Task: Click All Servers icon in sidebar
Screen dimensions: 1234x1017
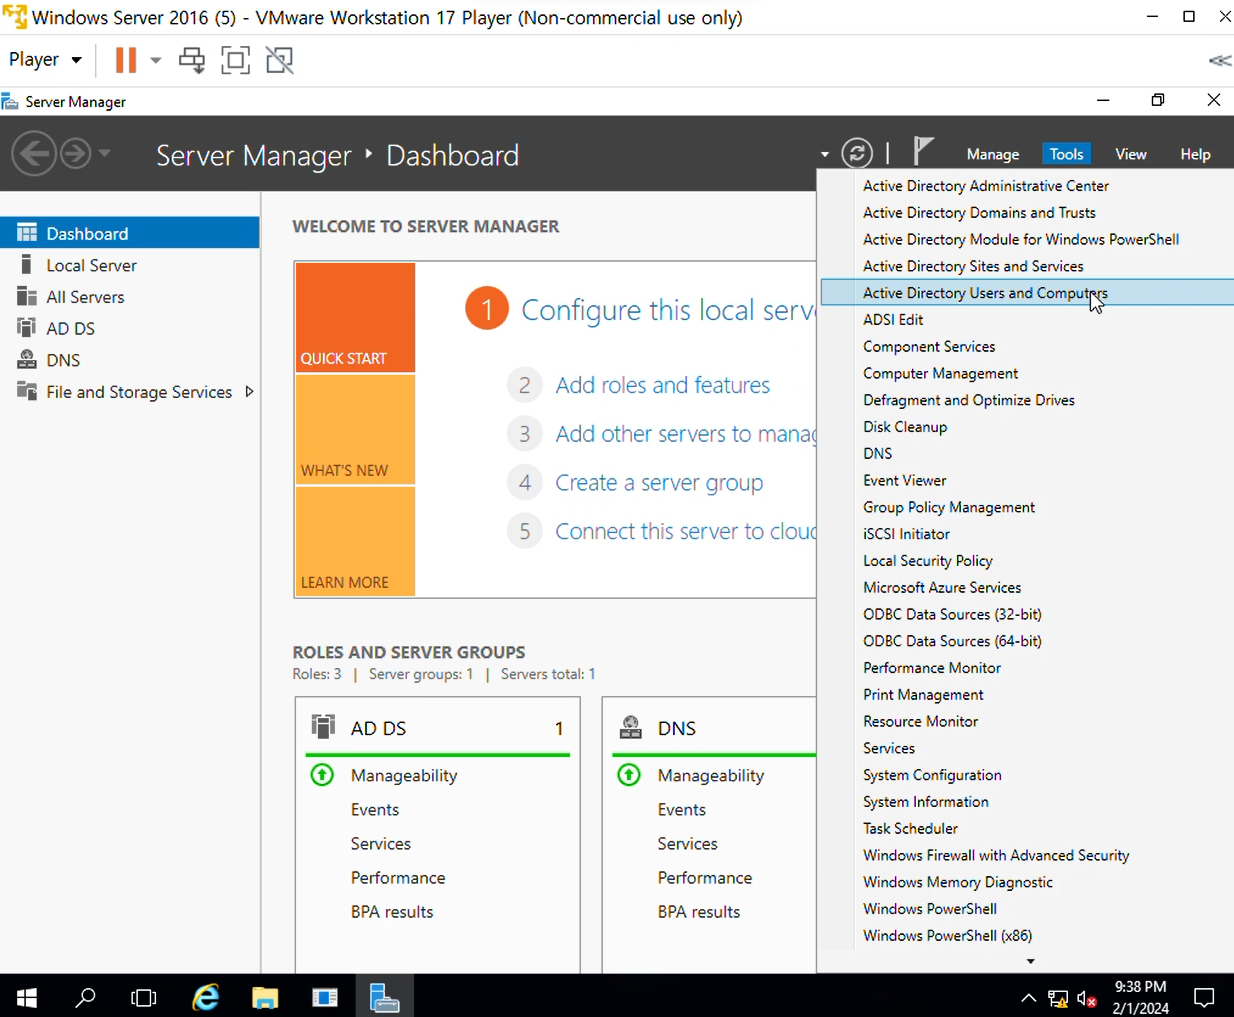Action: (x=27, y=297)
